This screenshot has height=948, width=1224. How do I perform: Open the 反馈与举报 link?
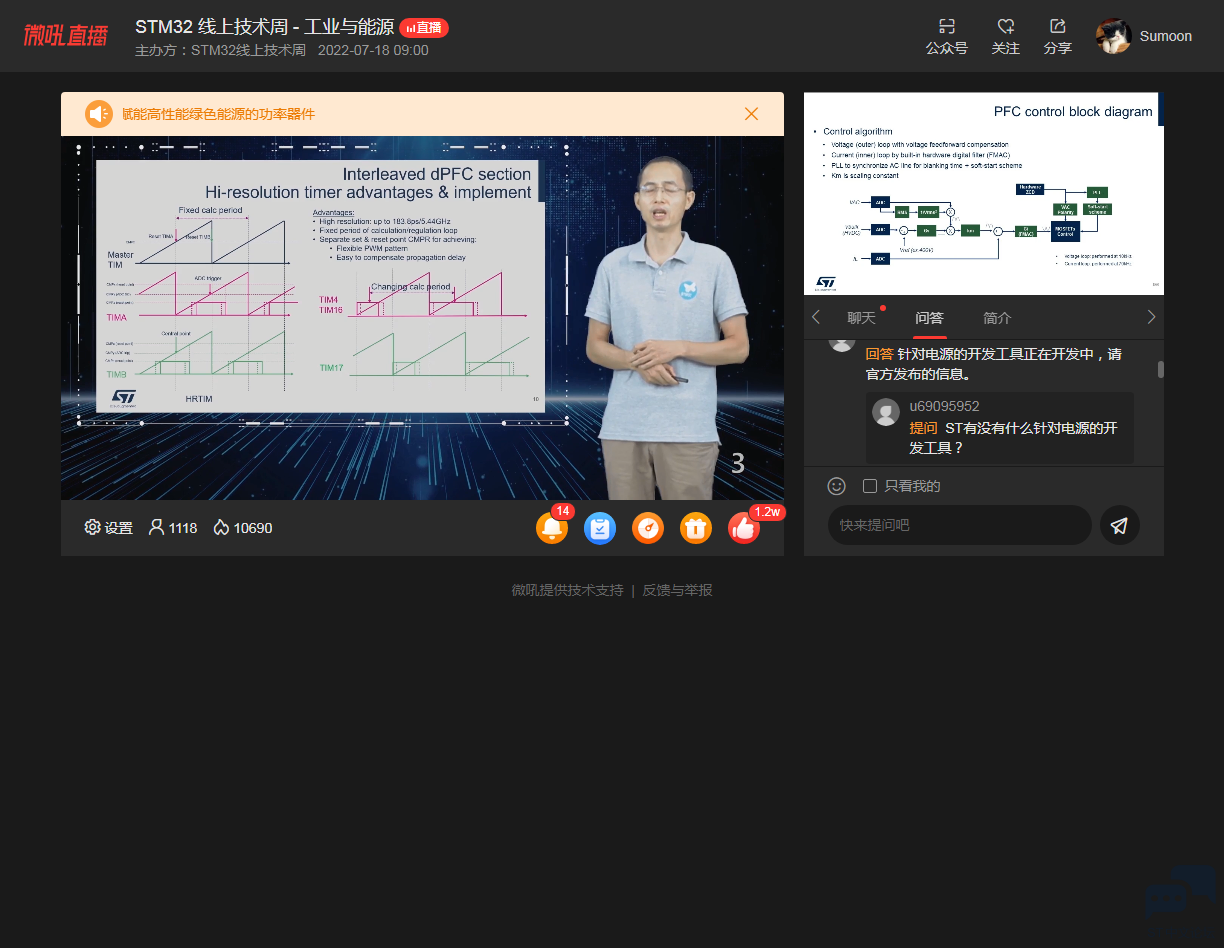click(678, 590)
